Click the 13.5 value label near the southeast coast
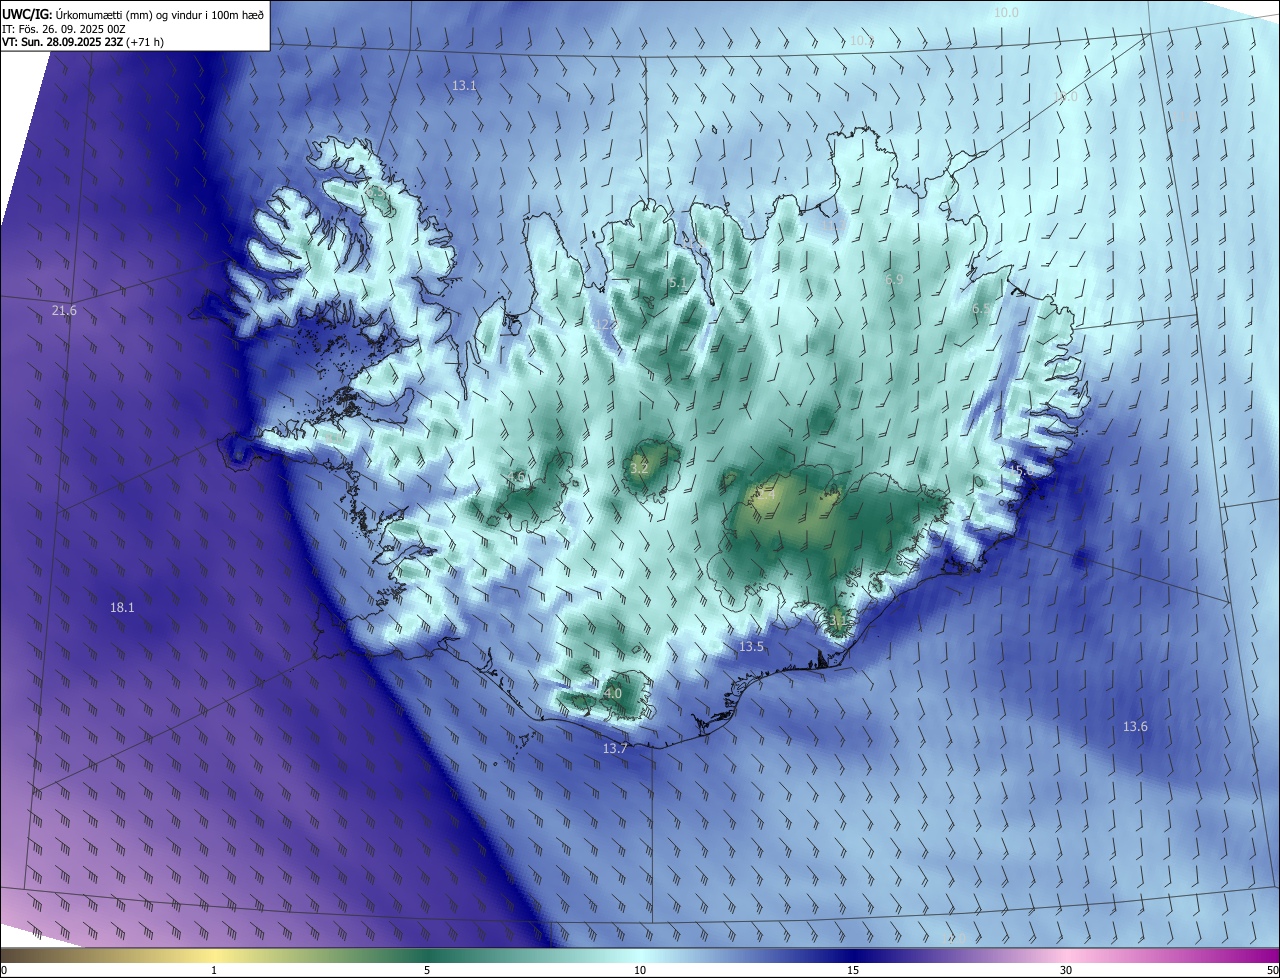This screenshot has width=1280, height=978. 751,647
